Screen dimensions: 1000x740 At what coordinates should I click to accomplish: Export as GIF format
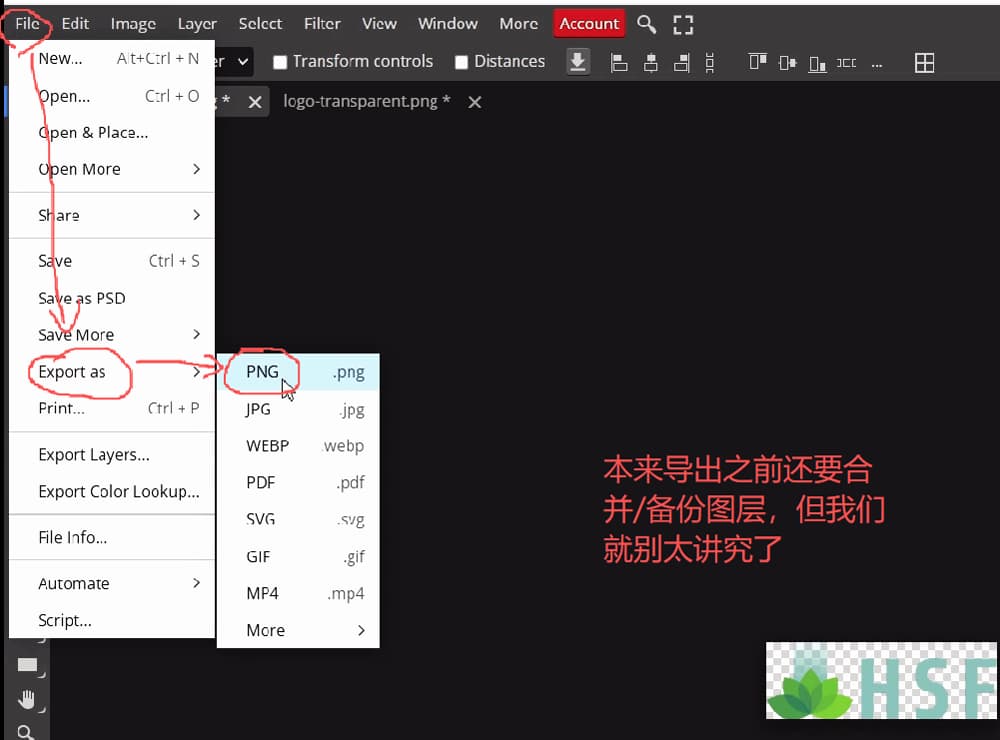click(298, 557)
